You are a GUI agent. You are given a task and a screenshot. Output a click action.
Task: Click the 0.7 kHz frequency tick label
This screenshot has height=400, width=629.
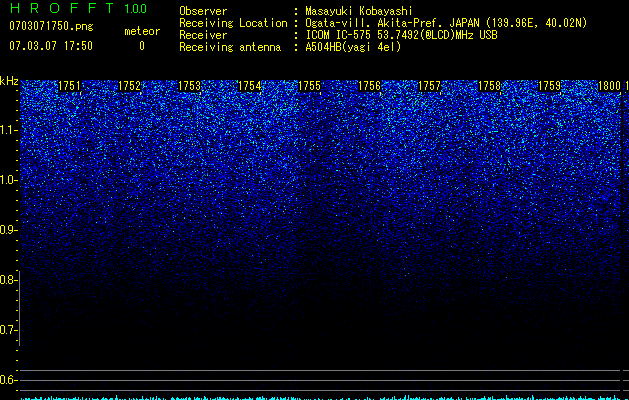(x=8, y=330)
